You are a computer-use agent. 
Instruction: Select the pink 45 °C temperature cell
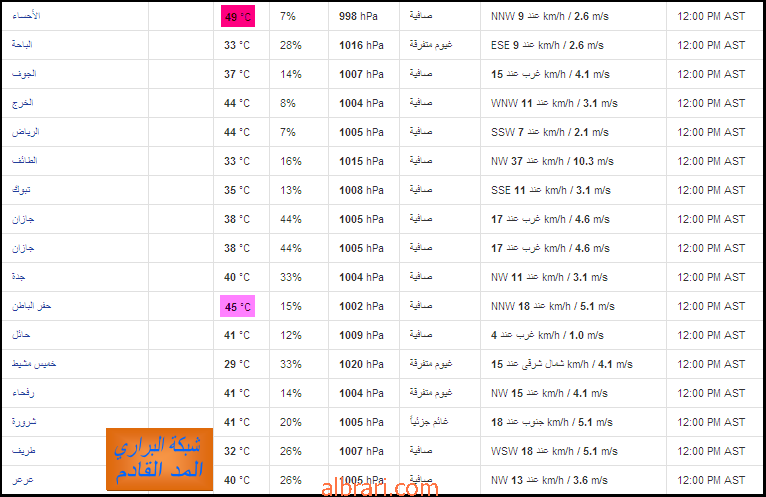[x=237, y=306]
